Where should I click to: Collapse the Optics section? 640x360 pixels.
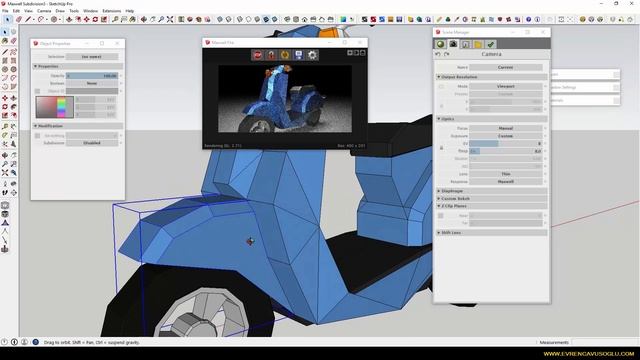[491, 119]
